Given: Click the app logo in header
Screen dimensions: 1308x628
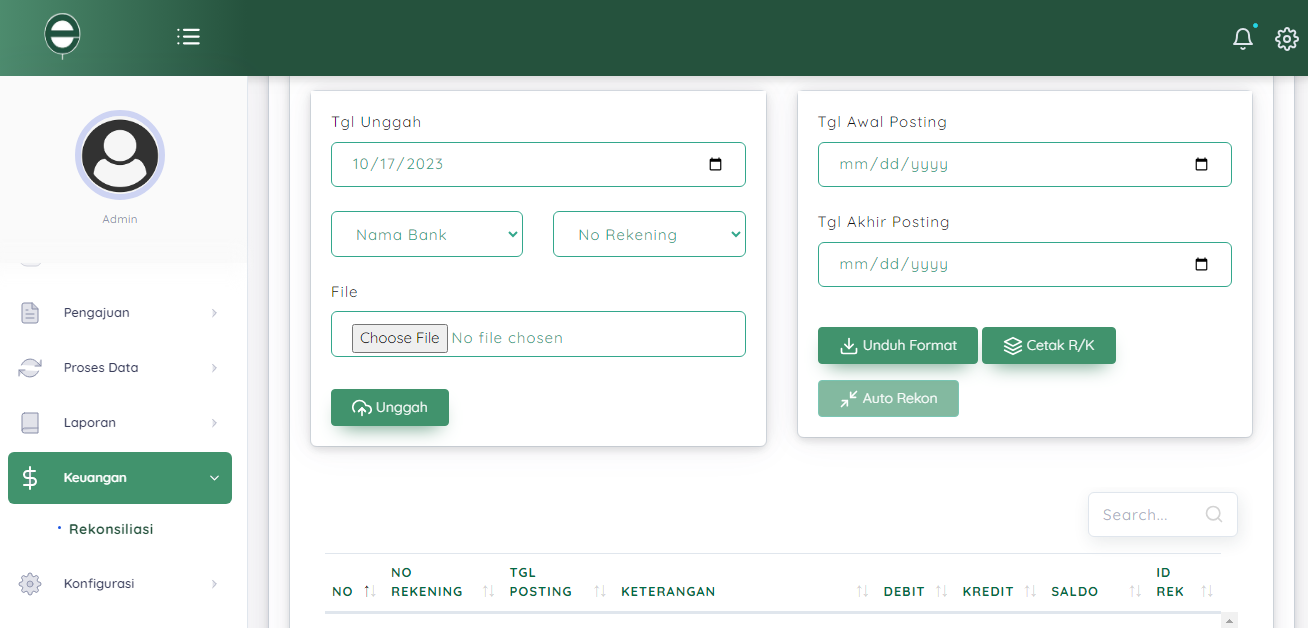Looking at the screenshot, I should point(62,36).
